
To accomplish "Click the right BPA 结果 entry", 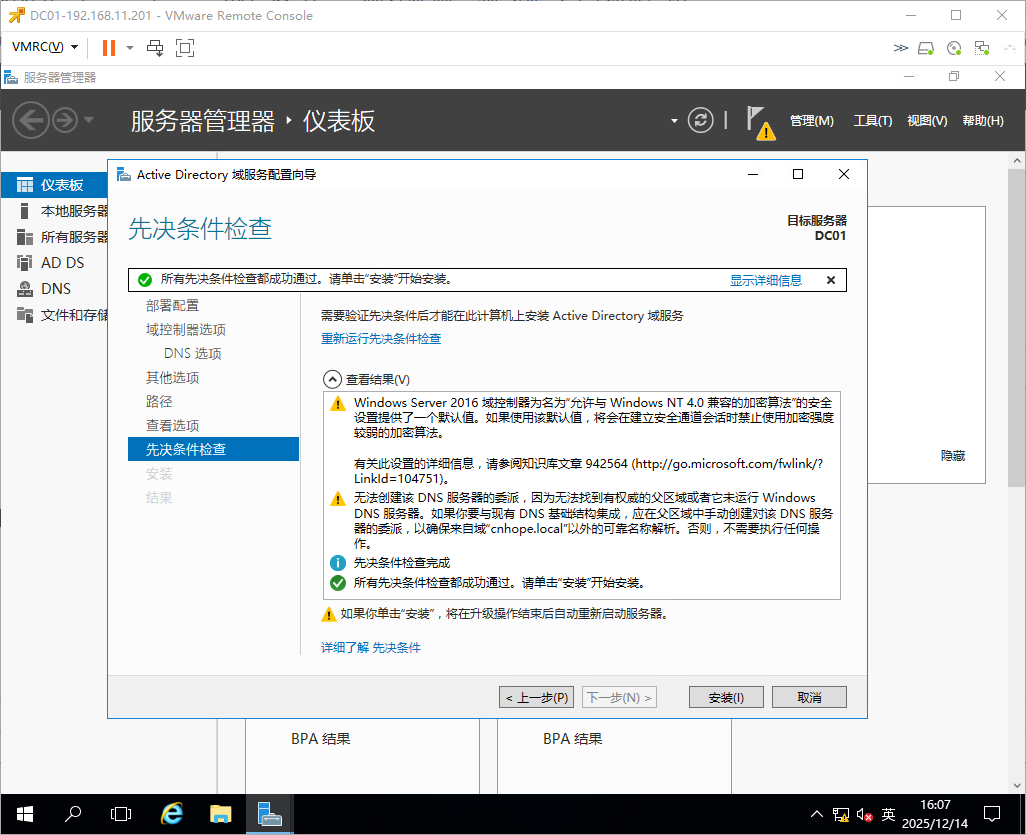I will 573,739.
